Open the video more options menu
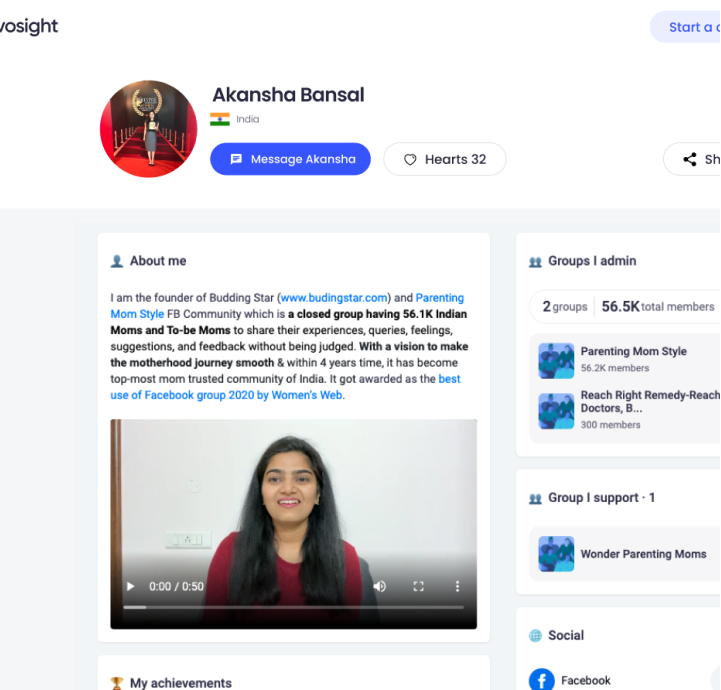Screen dimensions: 721x690 457,586
